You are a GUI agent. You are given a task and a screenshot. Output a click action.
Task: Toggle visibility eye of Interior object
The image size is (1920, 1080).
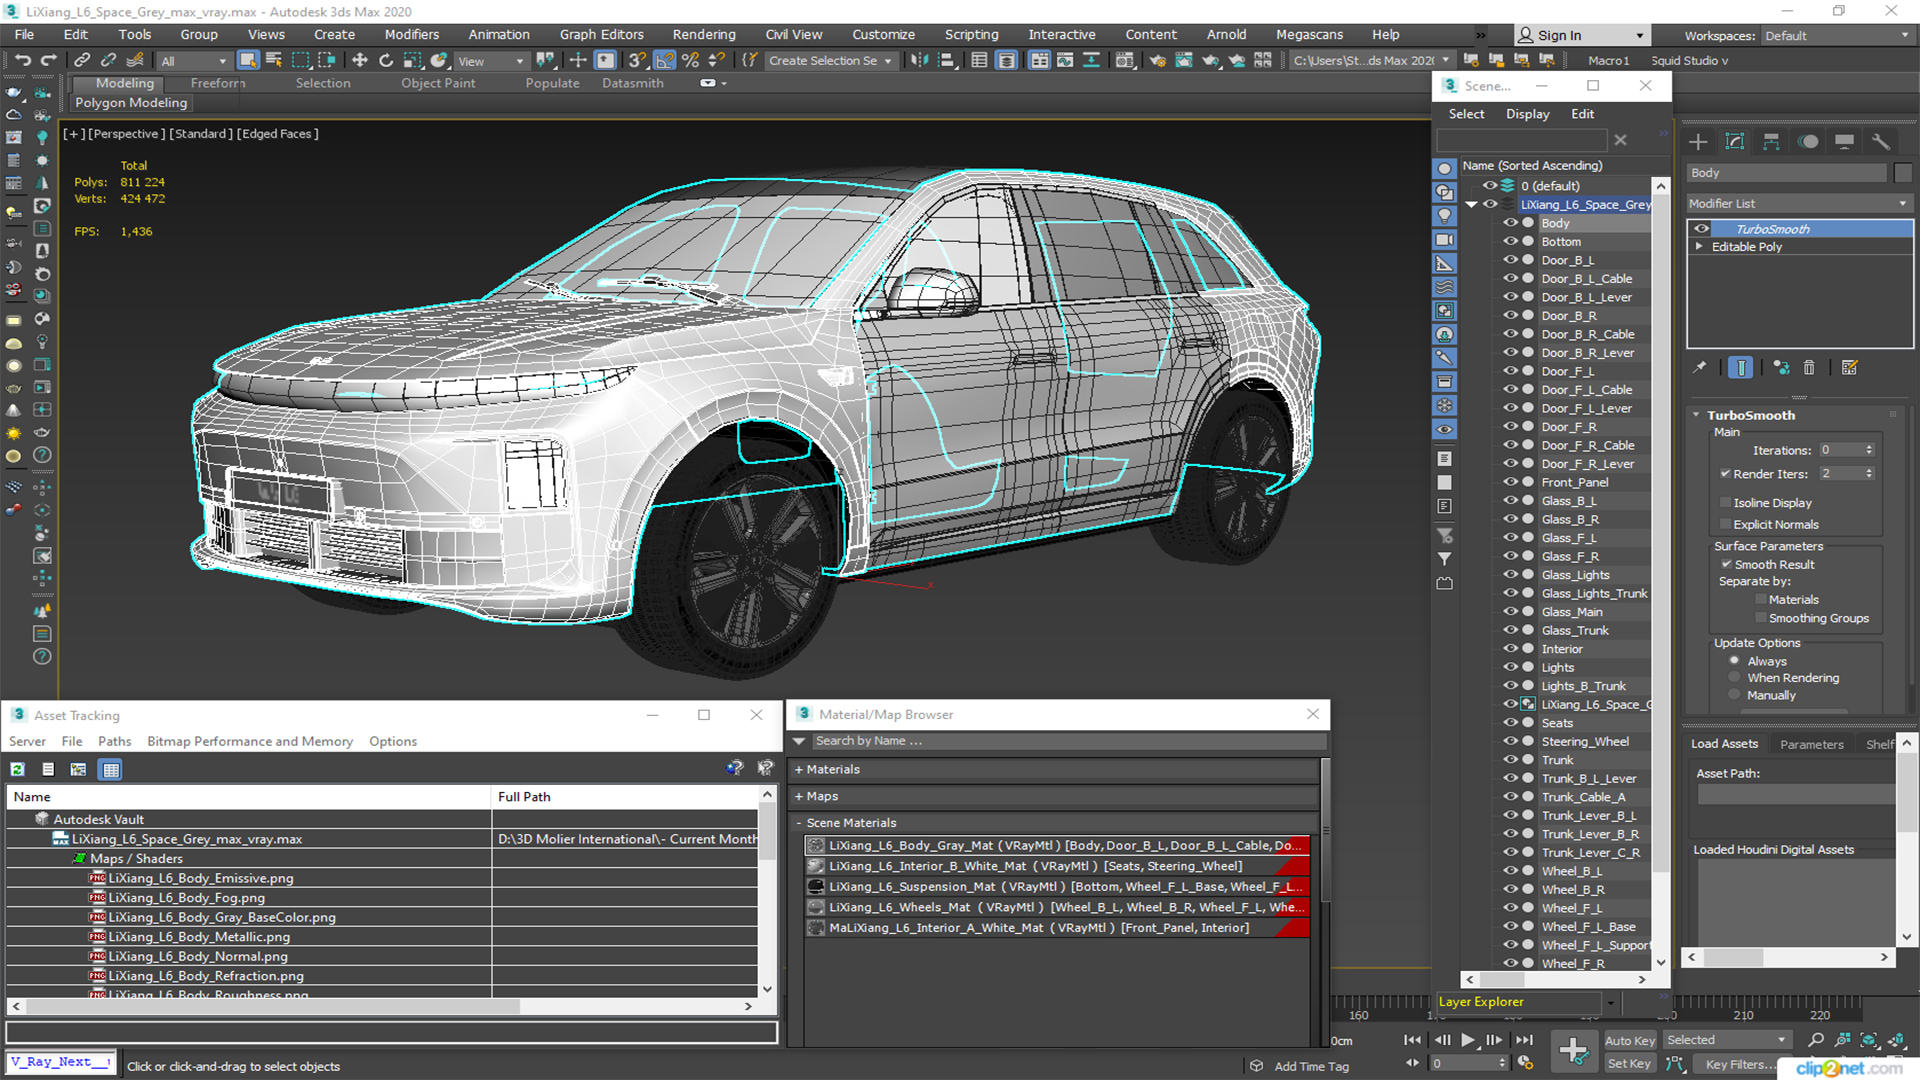[1510, 648]
